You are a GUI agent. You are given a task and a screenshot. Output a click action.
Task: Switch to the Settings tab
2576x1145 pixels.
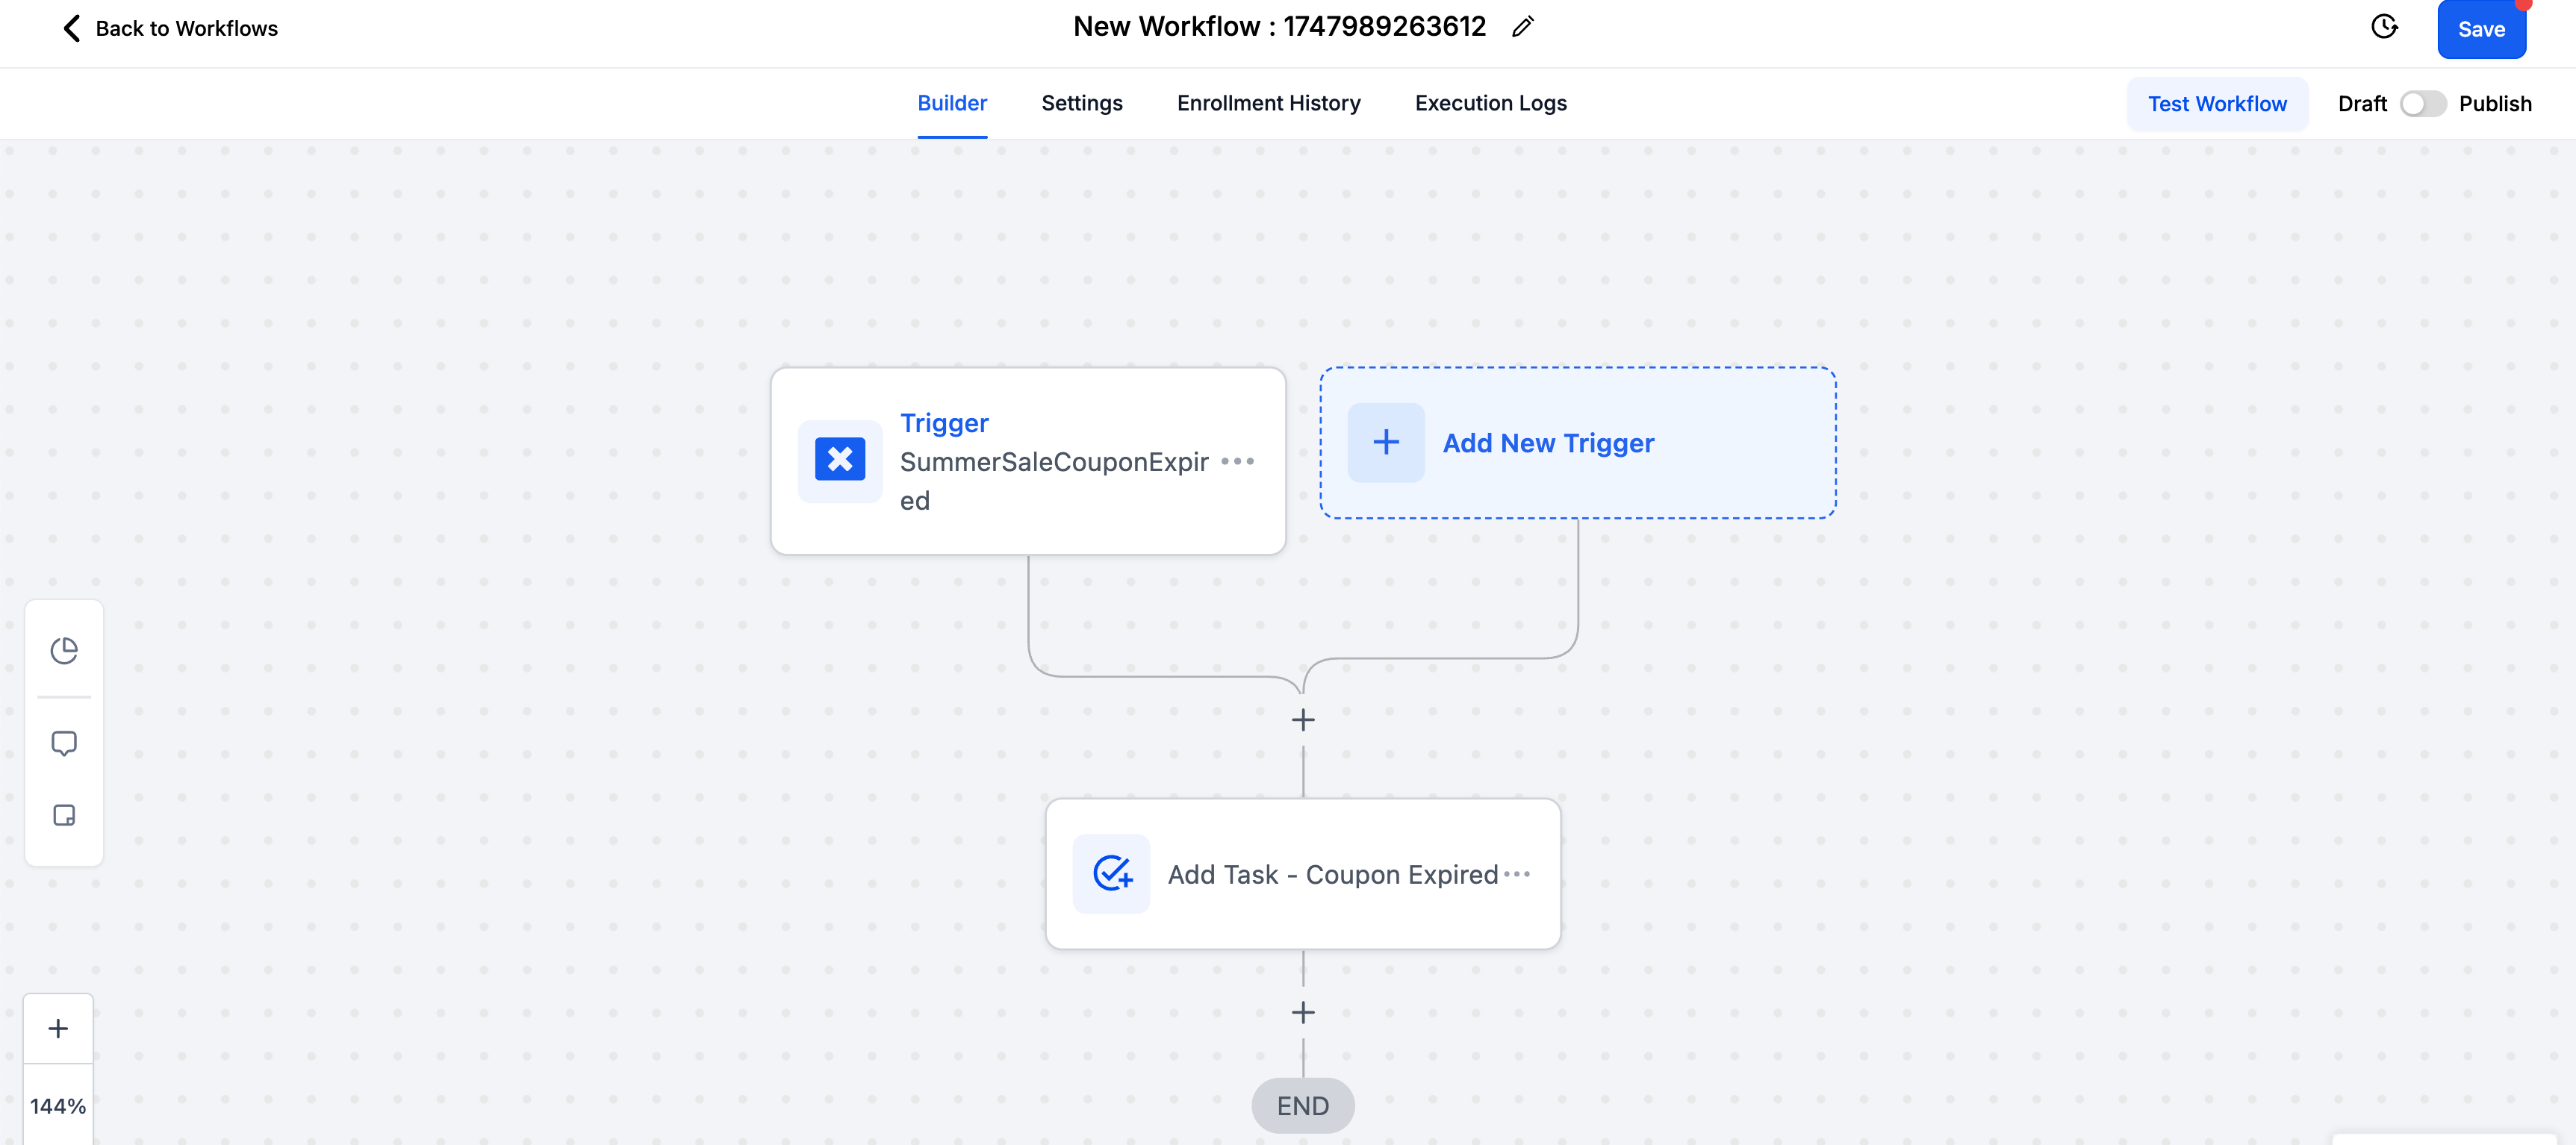pyautogui.click(x=1081, y=103)
